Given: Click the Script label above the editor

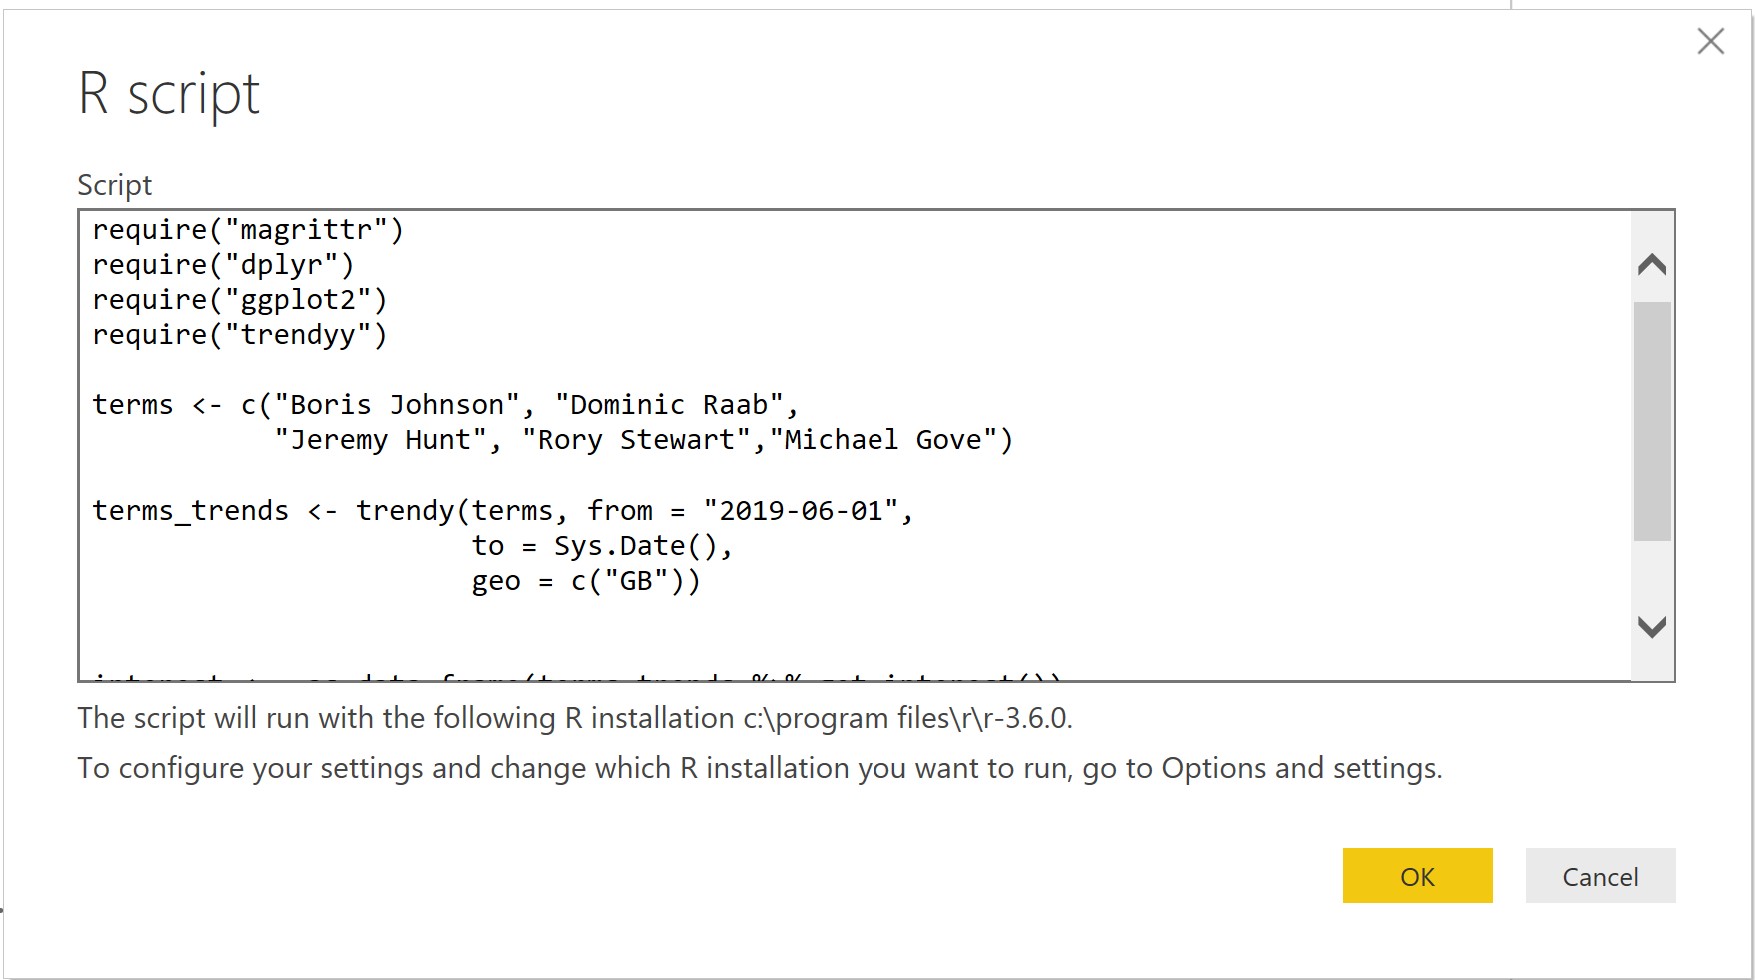Looking at the screenshot, I should 114,184.
